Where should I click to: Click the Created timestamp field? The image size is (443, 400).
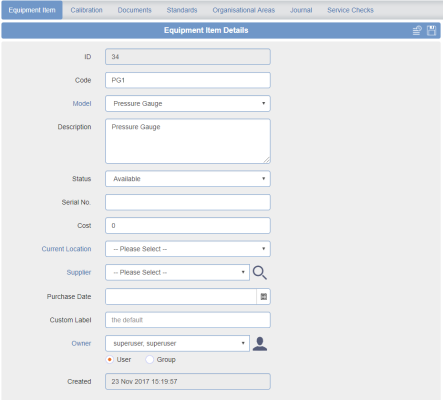188,382
